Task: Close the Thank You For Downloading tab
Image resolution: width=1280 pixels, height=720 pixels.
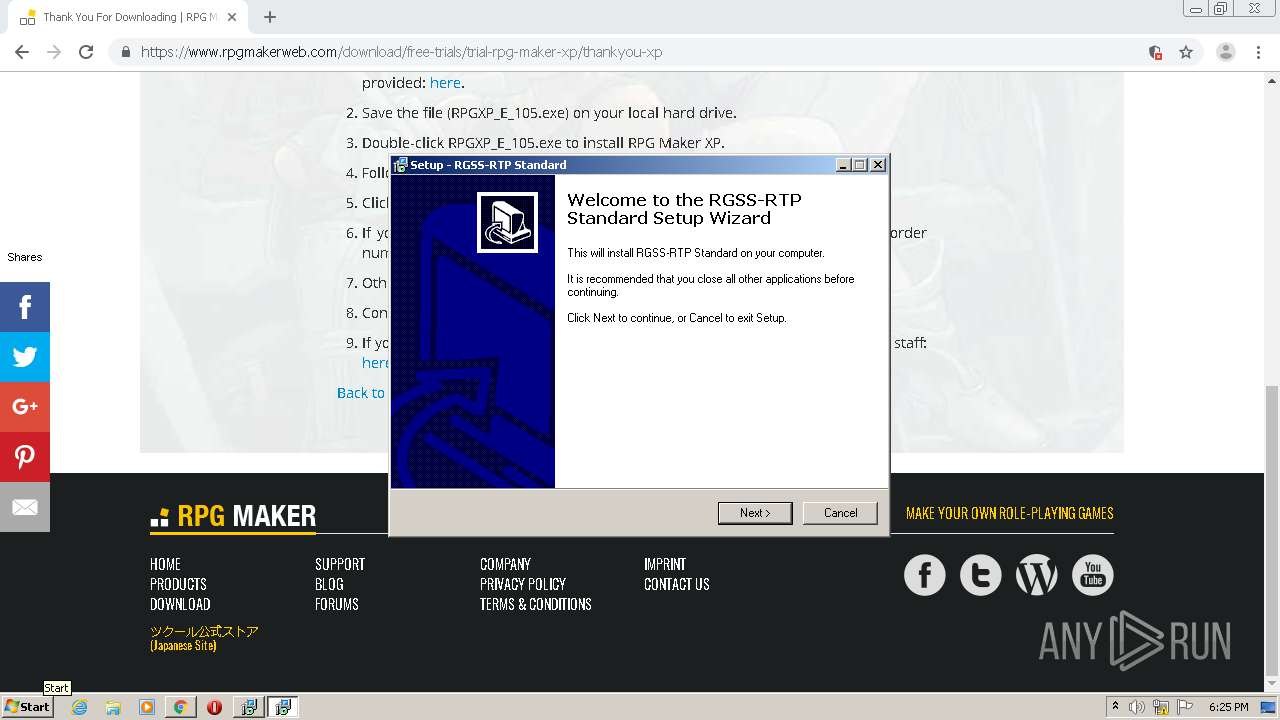Action: coord(232,17)
